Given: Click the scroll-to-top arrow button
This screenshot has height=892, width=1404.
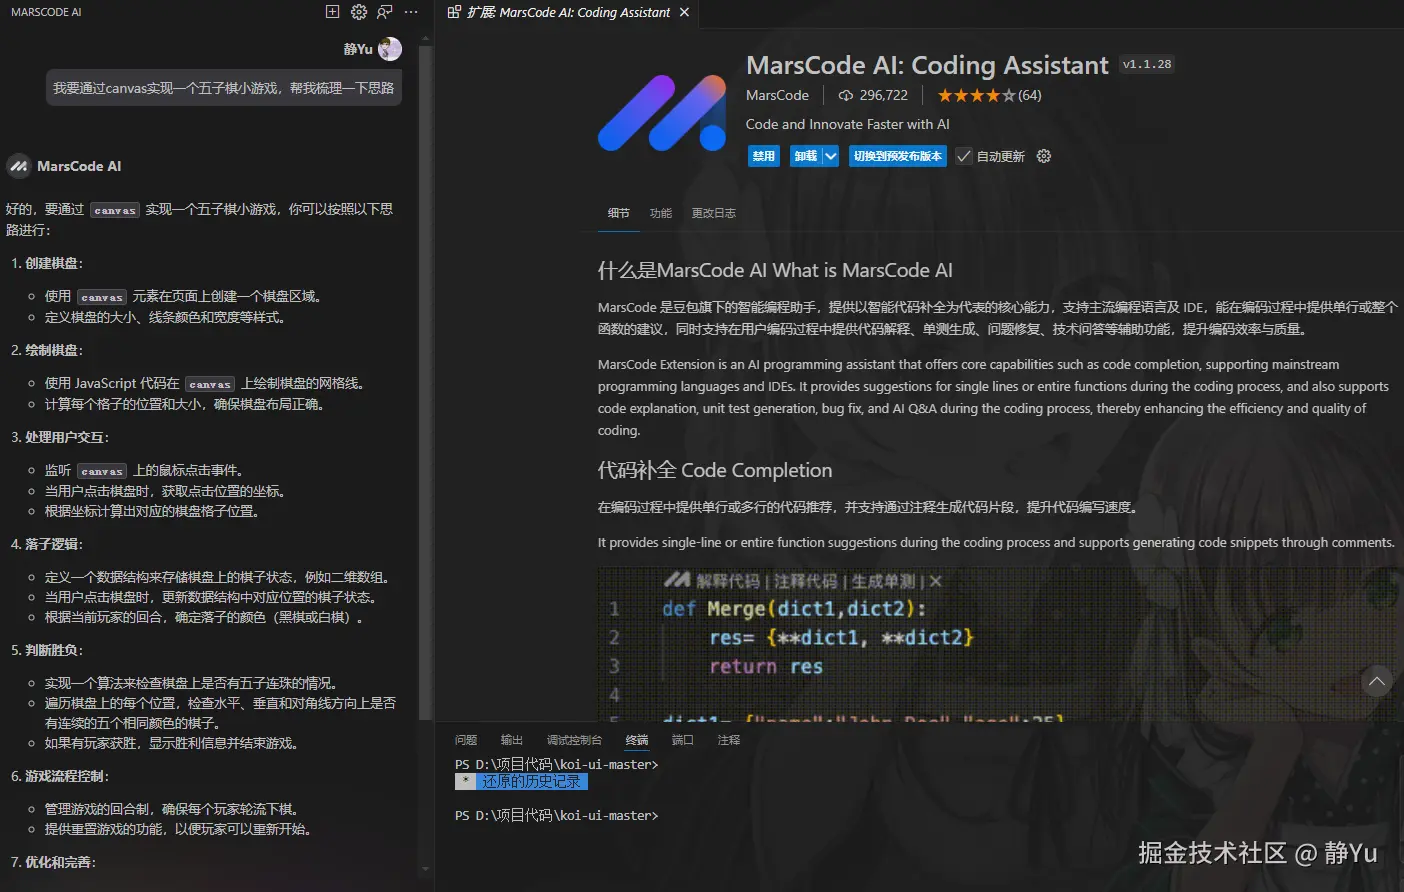Looking at the screenshot, I should pyautogui.click(x=1377, y=682).
